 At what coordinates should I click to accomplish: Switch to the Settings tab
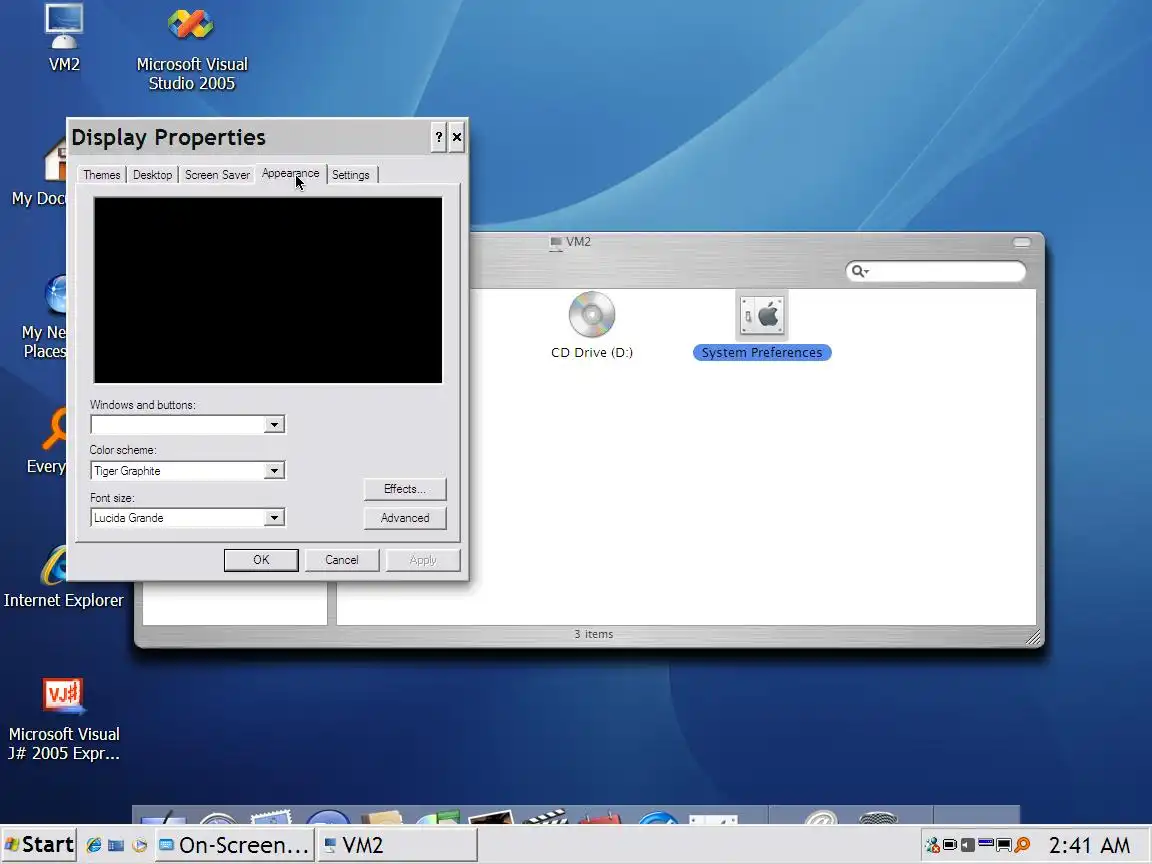[350, 175]
